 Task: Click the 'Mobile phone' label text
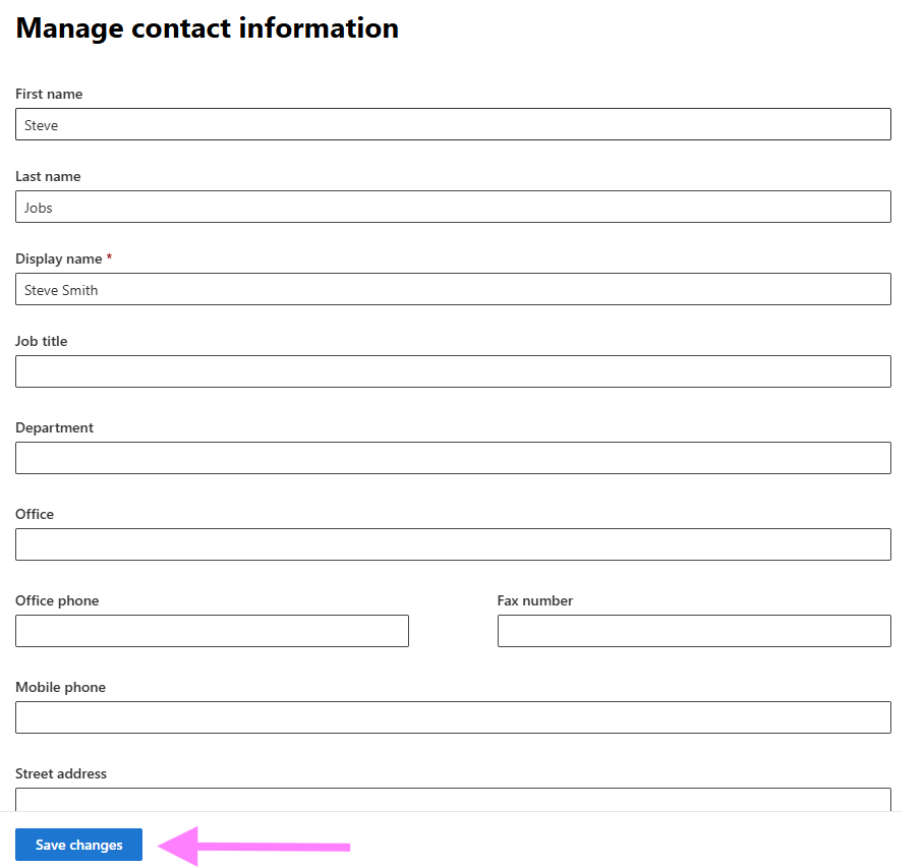point(60,687)
